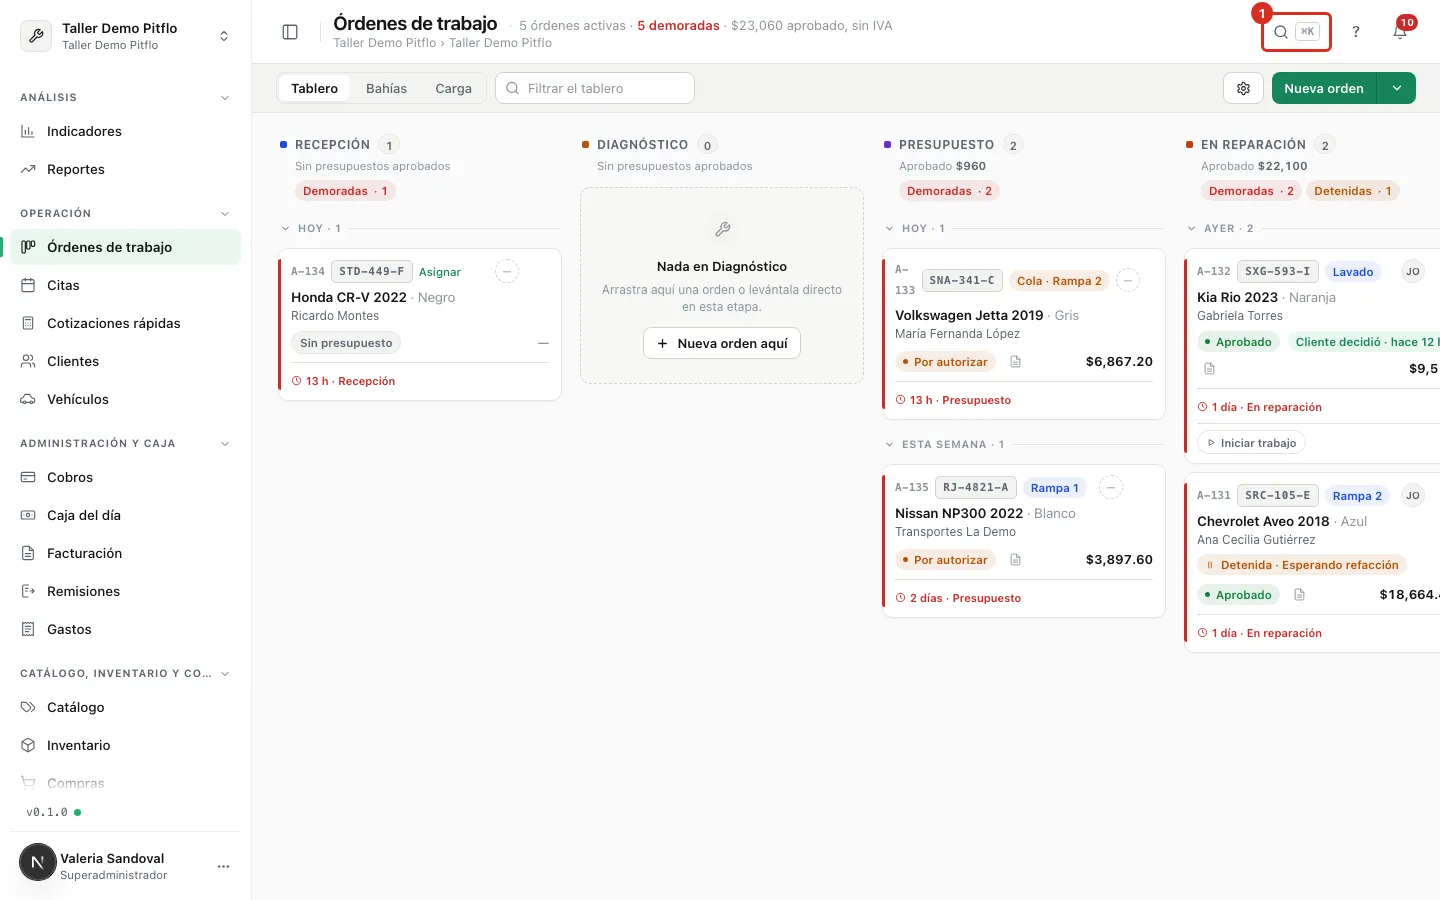1440x900 pixels.
Task: Filter by Demoradas chip in Recepción column
Action: click(345, 191)
